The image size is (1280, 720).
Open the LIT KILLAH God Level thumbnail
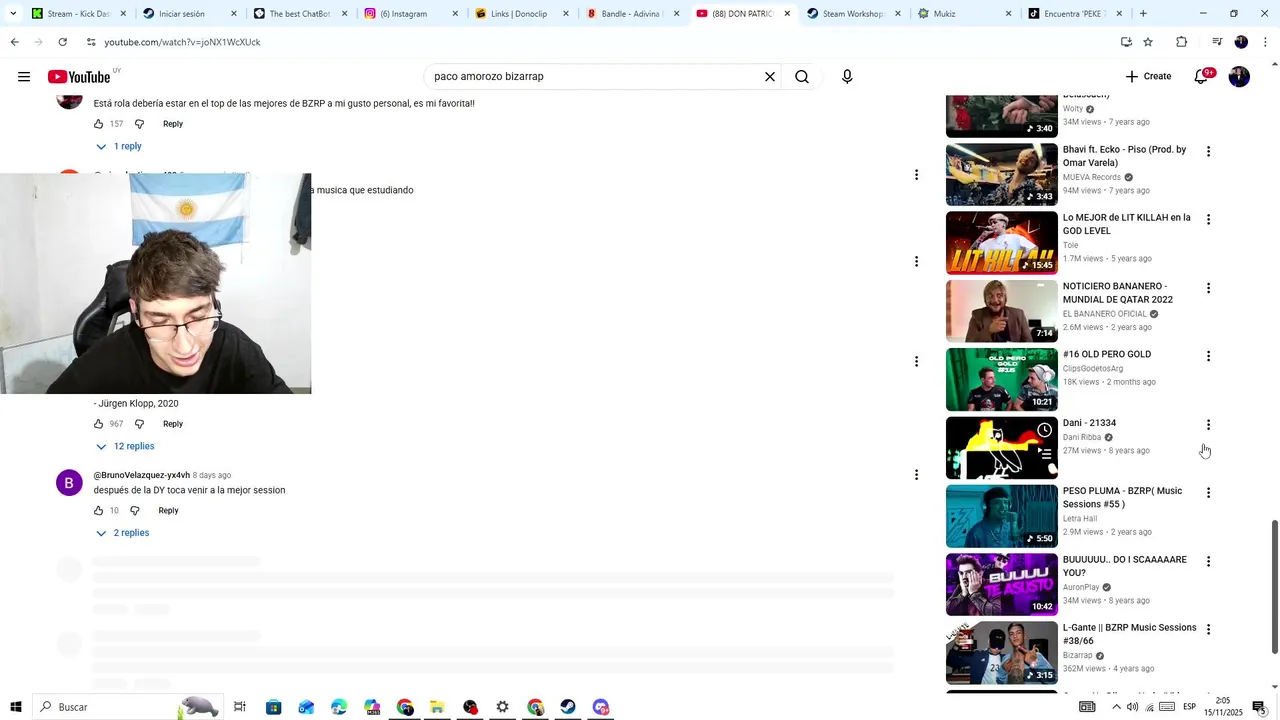1001,242
